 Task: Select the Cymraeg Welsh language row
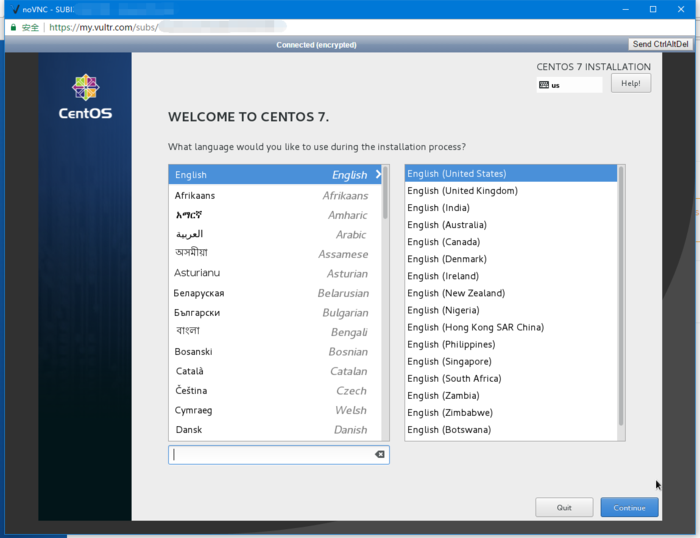click(x=275, y=410)
